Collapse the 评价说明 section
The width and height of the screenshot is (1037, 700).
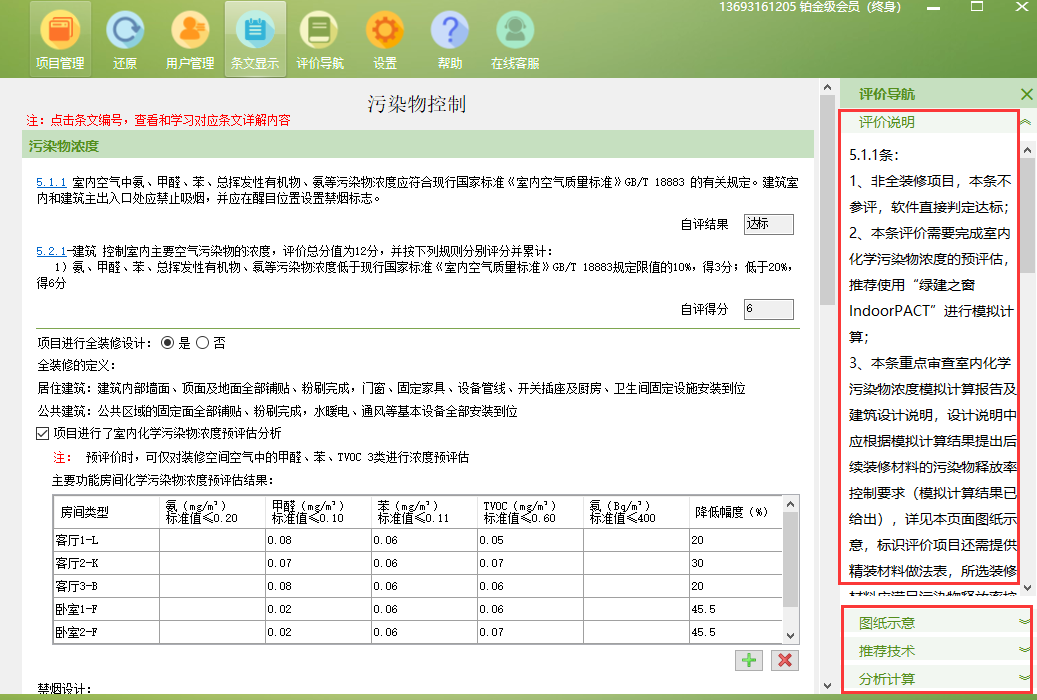pyautogui.click(x=1025, y=122)
